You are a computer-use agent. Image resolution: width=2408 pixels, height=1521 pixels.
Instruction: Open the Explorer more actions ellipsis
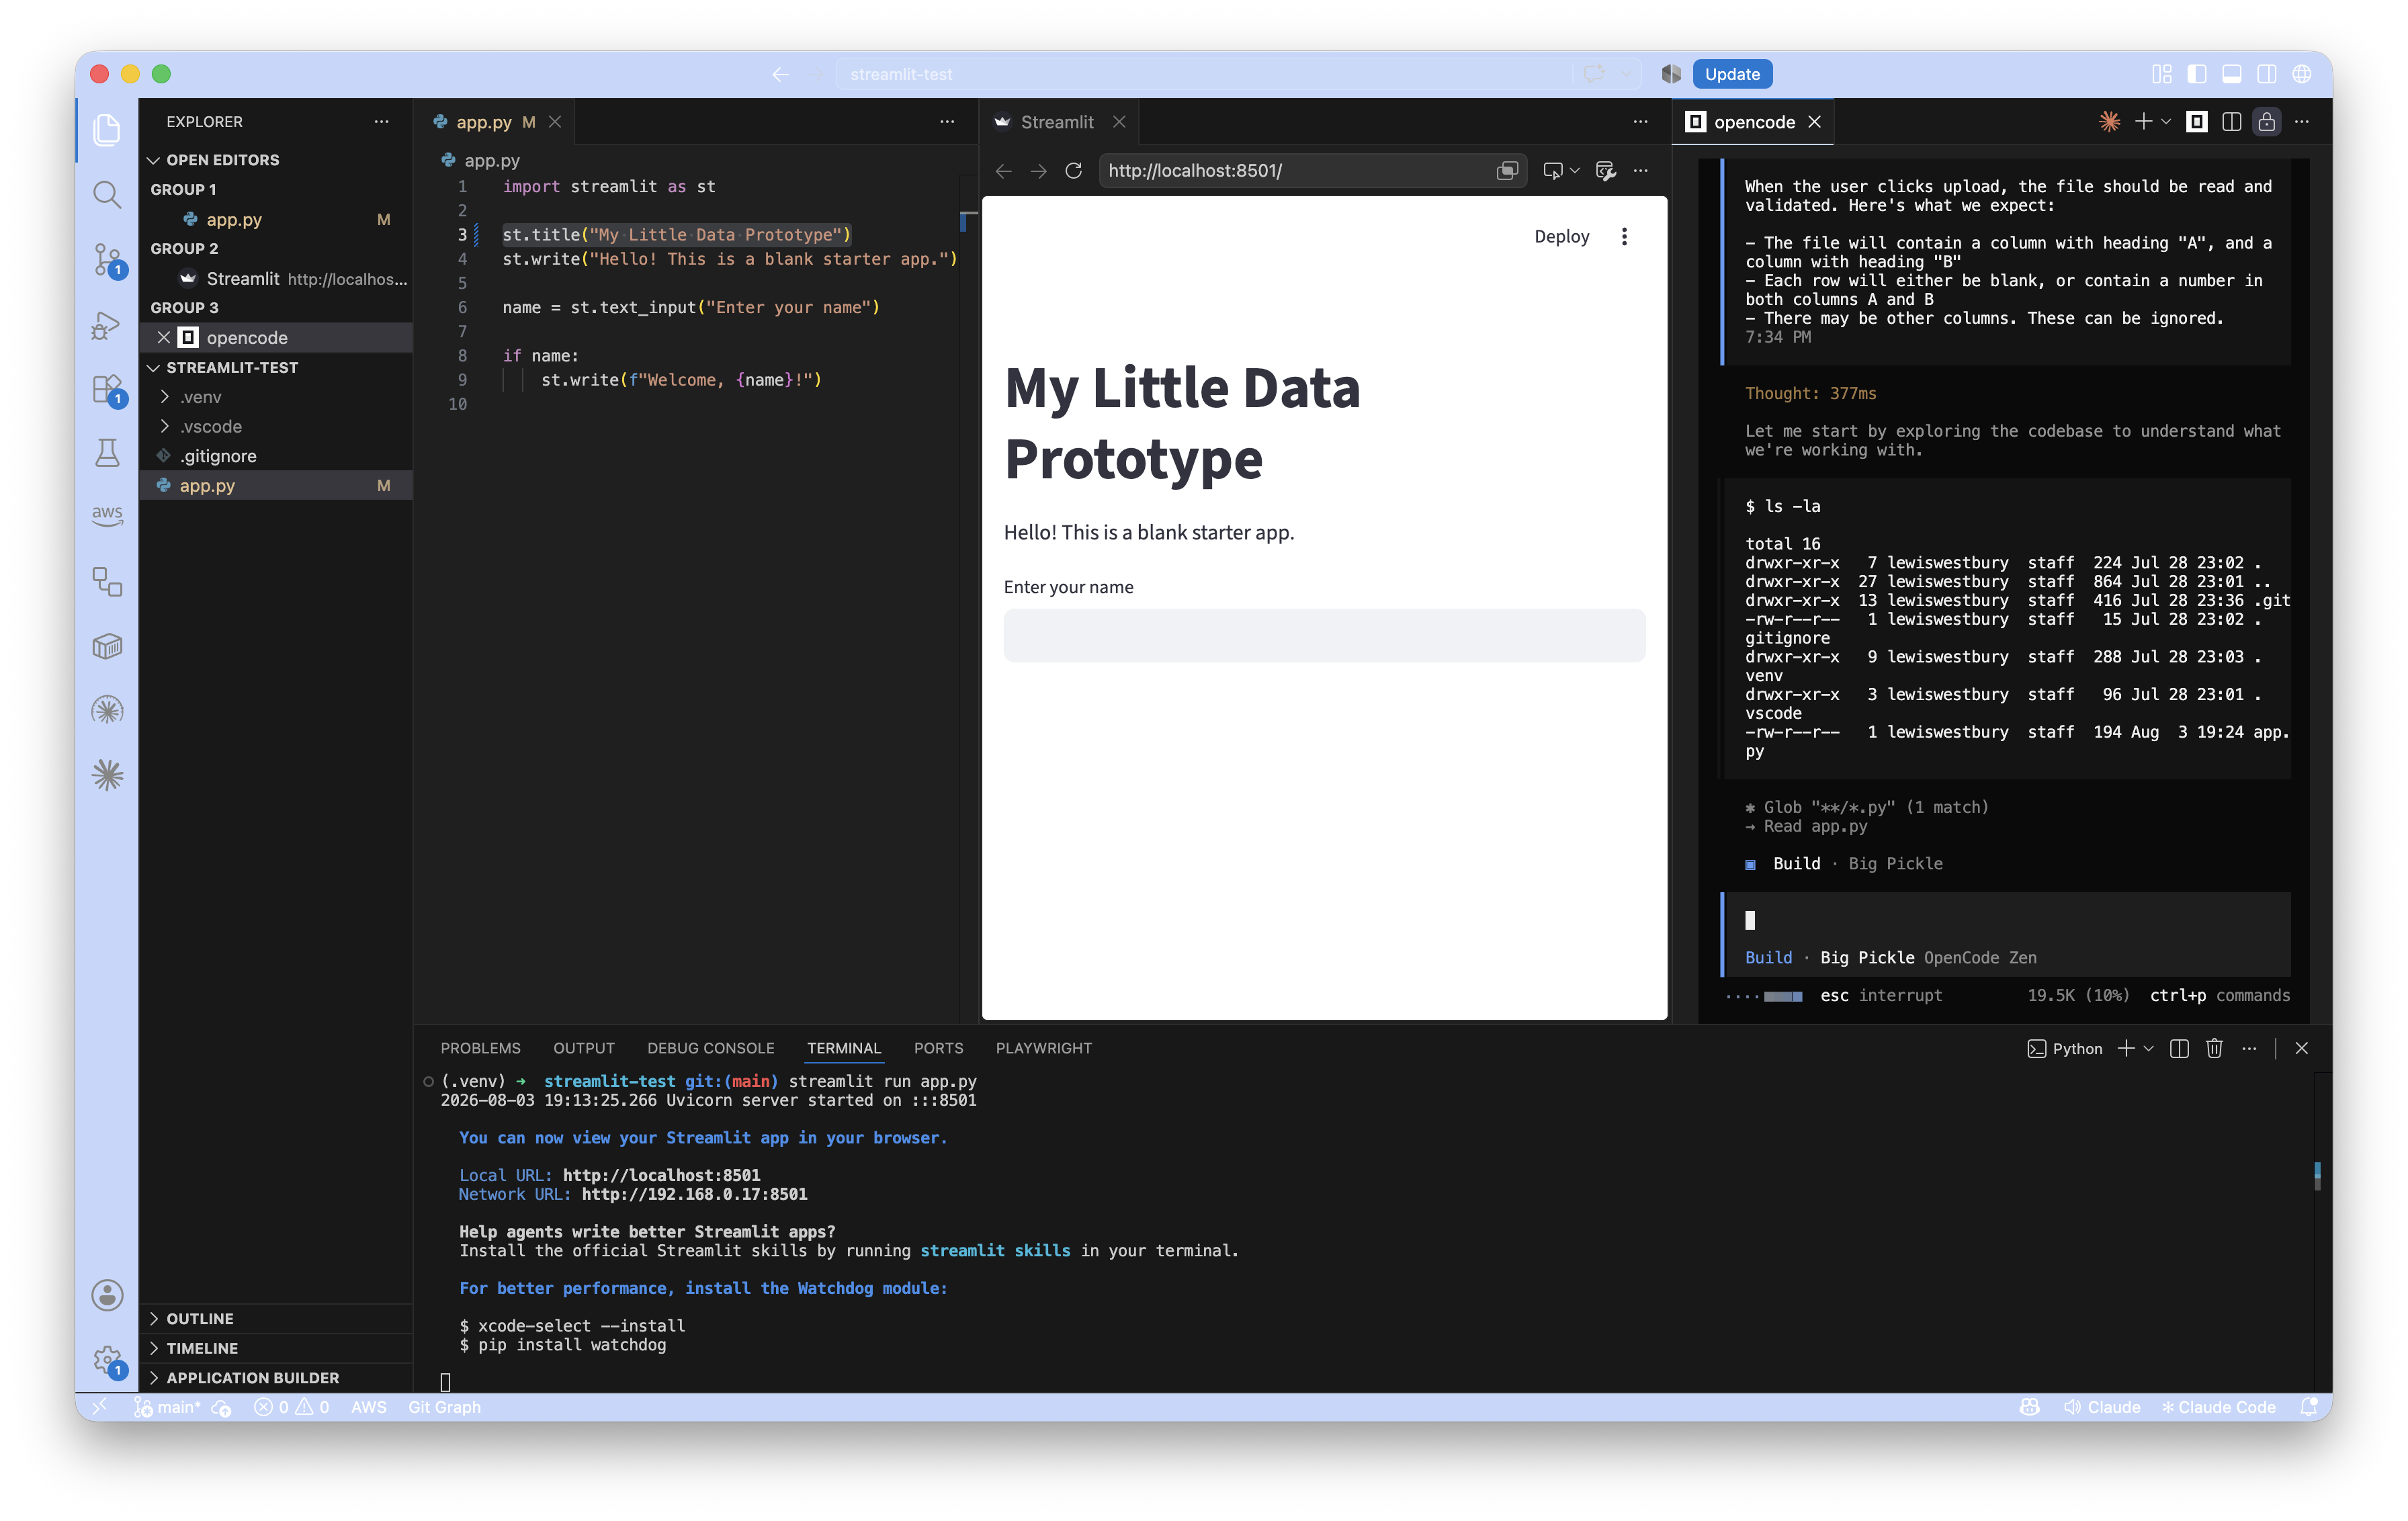tap(381, 122)
